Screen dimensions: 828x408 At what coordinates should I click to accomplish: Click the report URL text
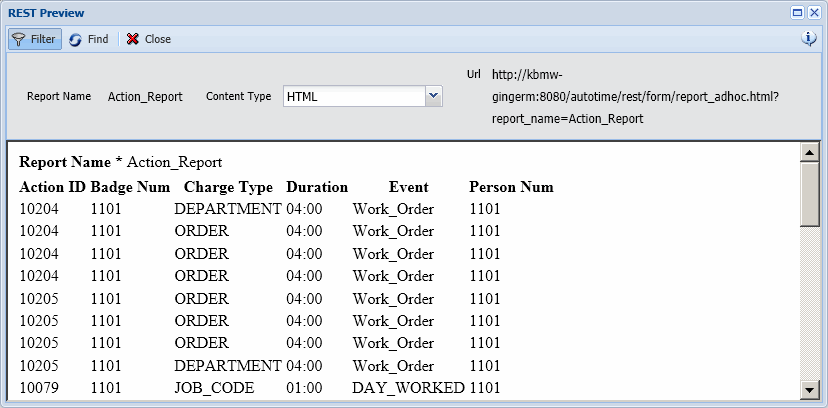click(635, 96)
